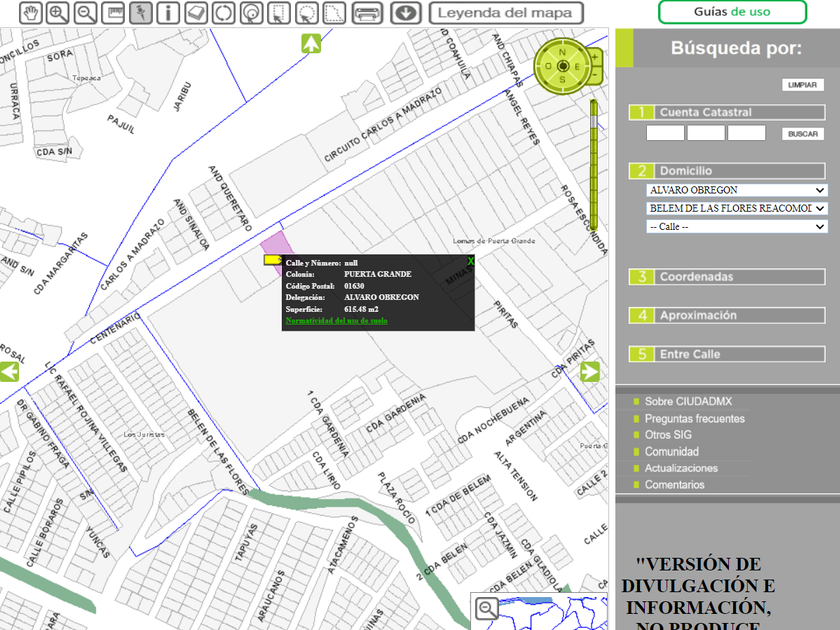
Task: Expand the Coordenadas search section
Action: [x=727, y=277]
